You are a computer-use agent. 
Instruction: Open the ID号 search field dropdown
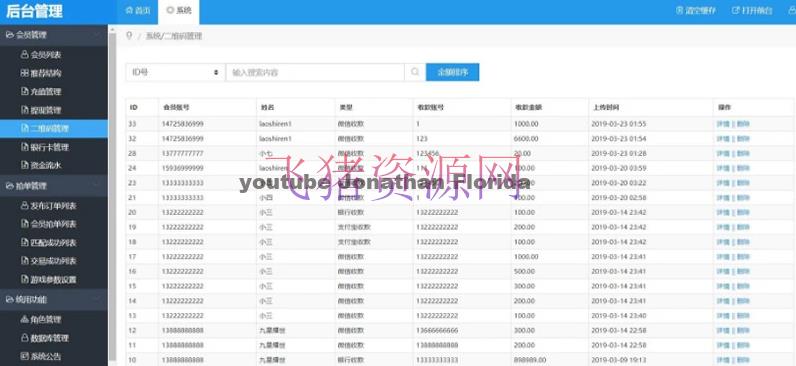[175, 72]
